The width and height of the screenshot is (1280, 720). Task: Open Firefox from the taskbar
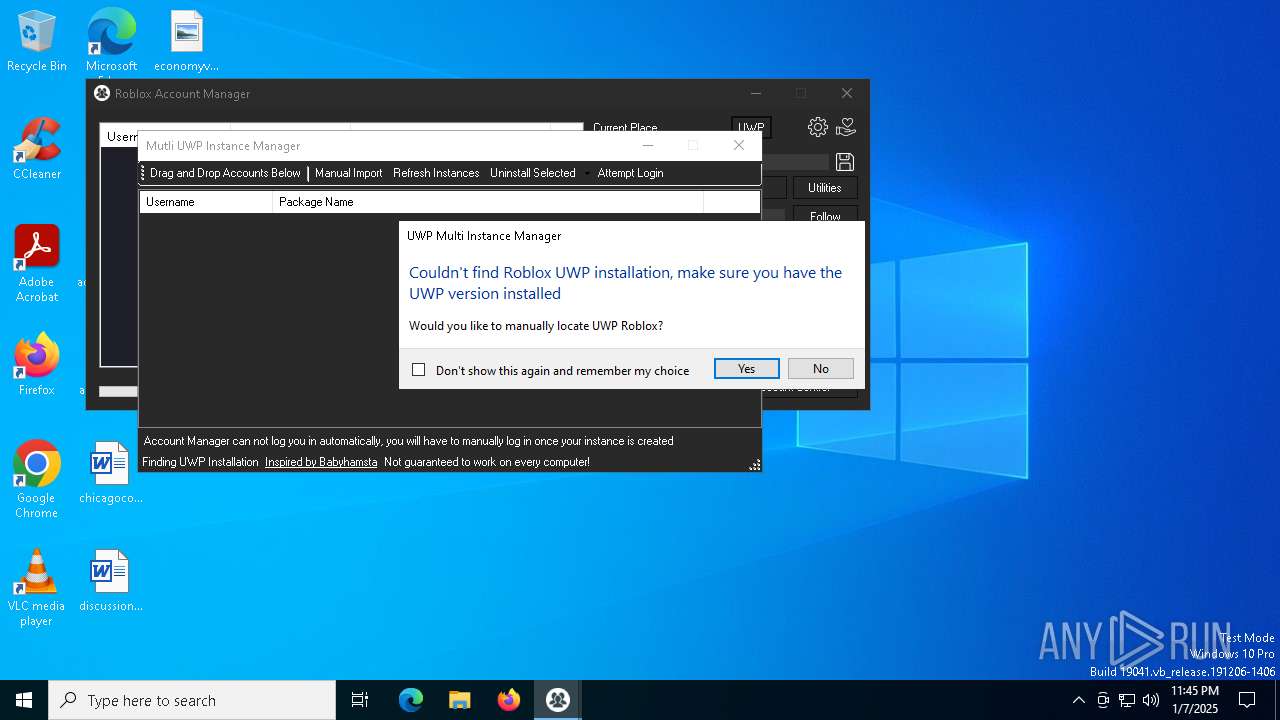click(x=509, y=700)
